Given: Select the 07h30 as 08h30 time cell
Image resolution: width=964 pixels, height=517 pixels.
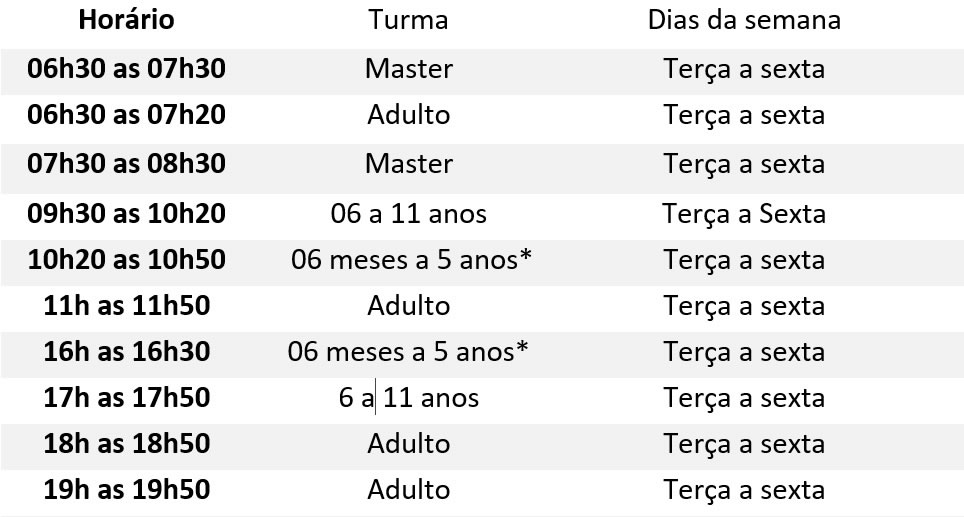Looking at the screenshot, I should coord(127,164).
